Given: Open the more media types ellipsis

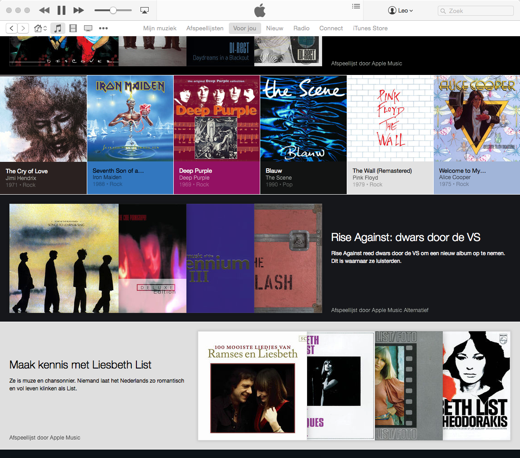Looking at the screenshot, I should coord(103,28).
